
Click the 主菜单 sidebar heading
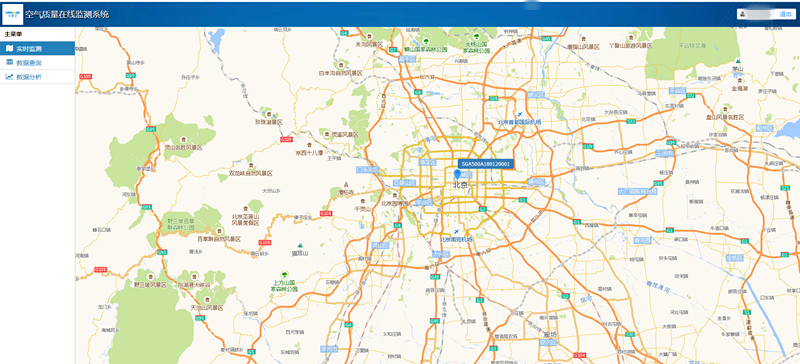tap(12, 35)
